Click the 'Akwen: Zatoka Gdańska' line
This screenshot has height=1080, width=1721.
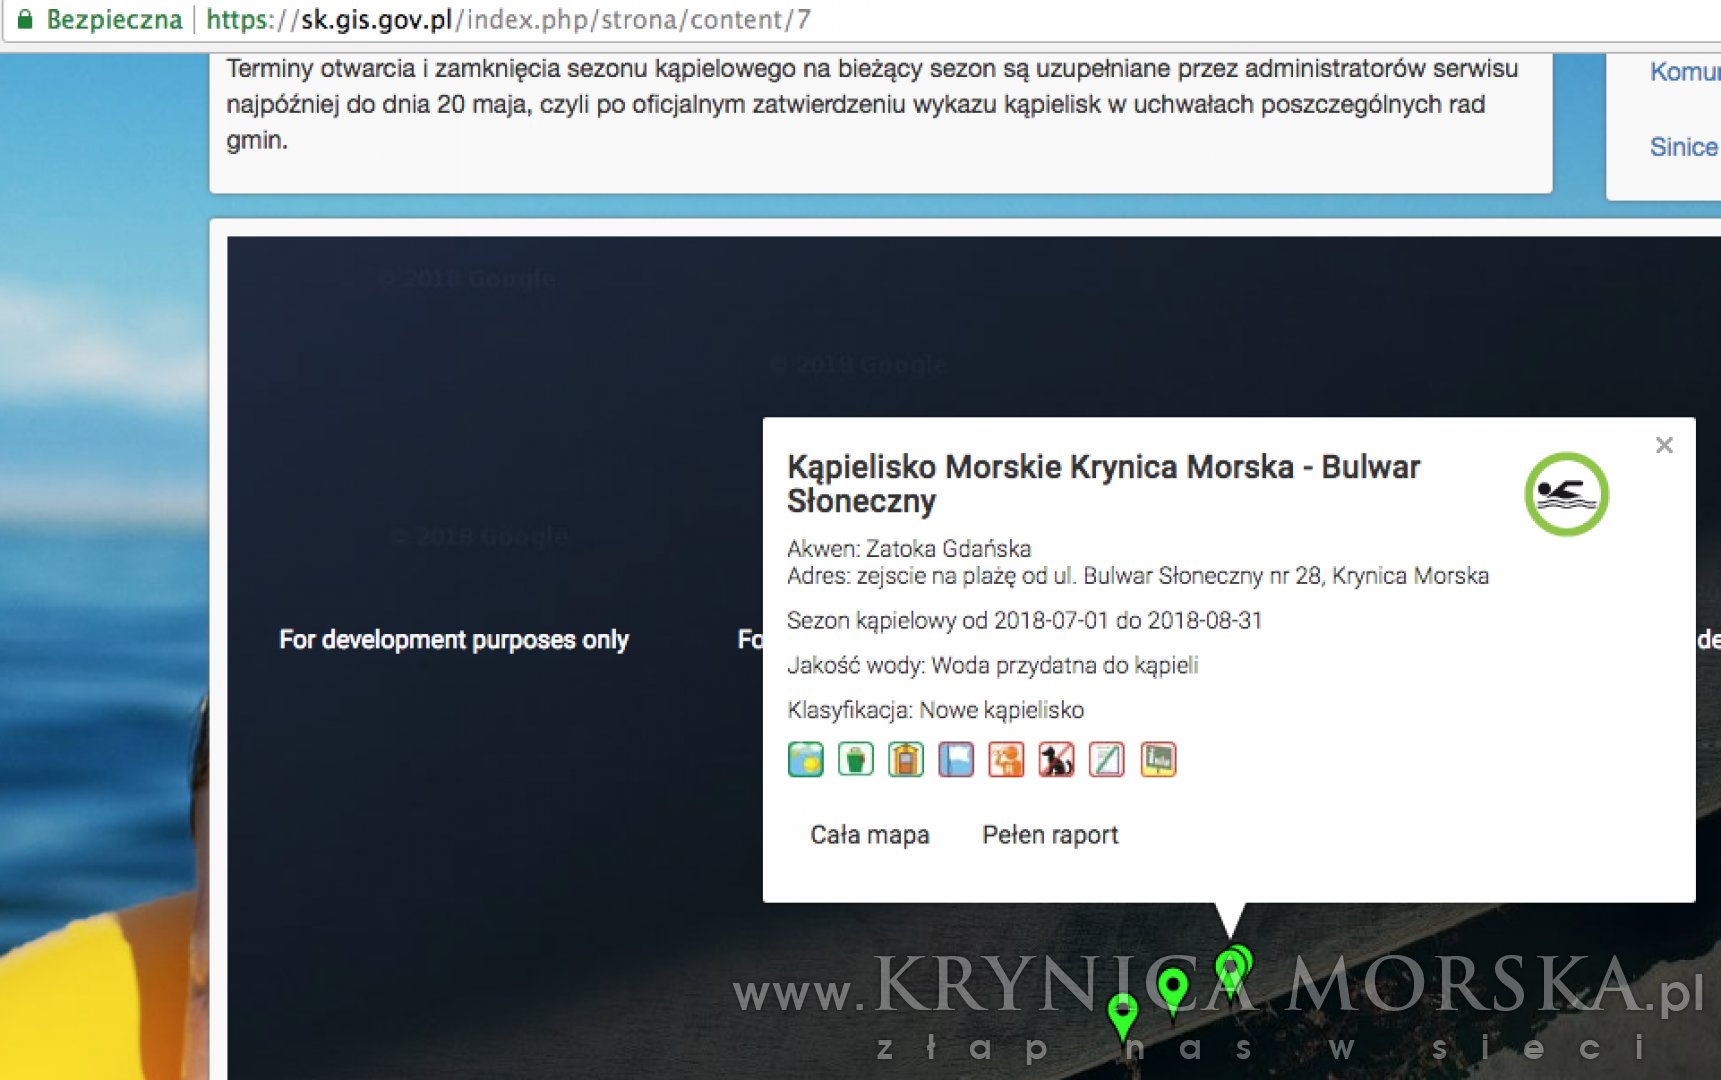tap(909, 548)
